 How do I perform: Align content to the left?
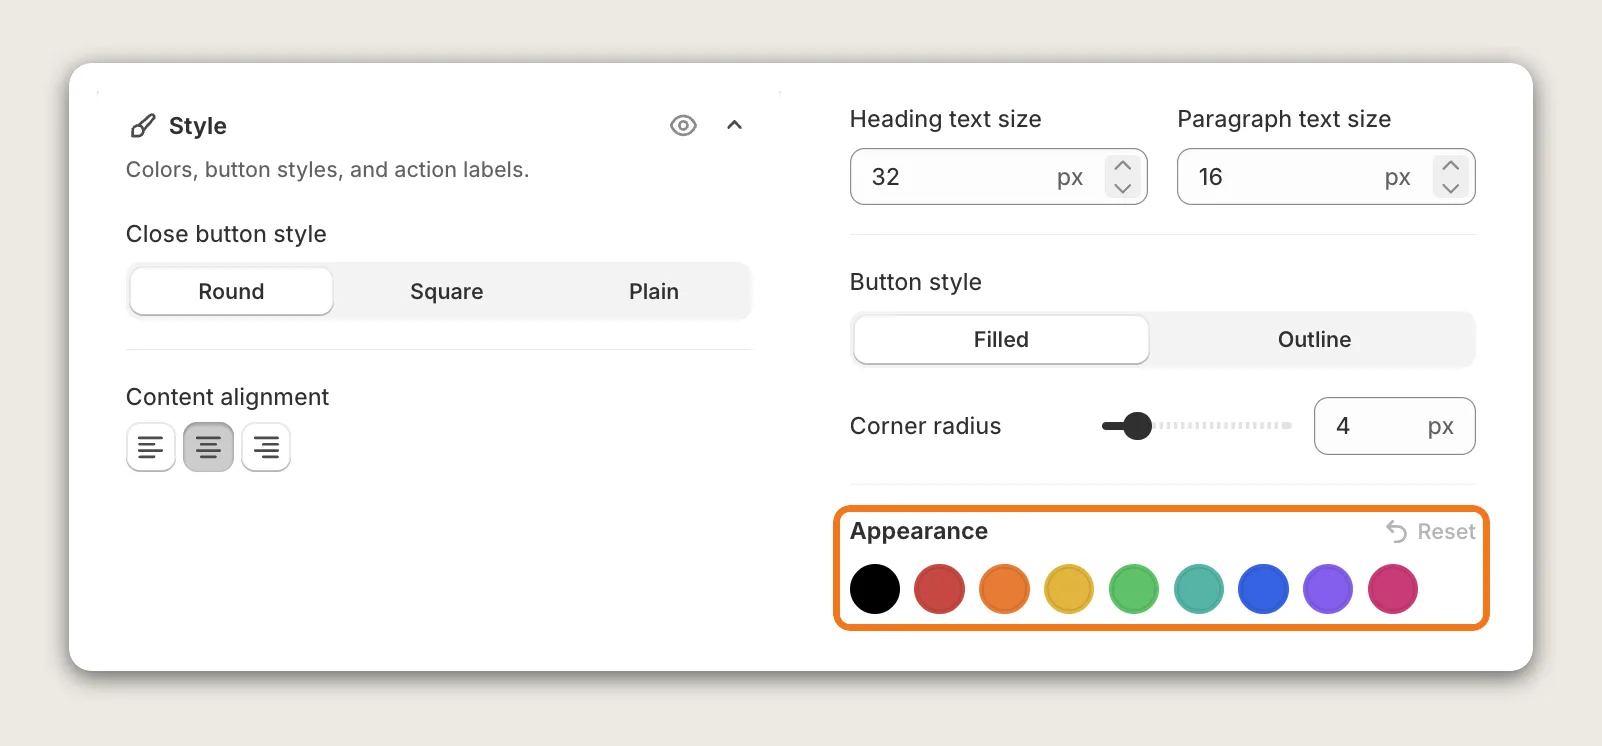pyautogui.click(x=151, y=447)
